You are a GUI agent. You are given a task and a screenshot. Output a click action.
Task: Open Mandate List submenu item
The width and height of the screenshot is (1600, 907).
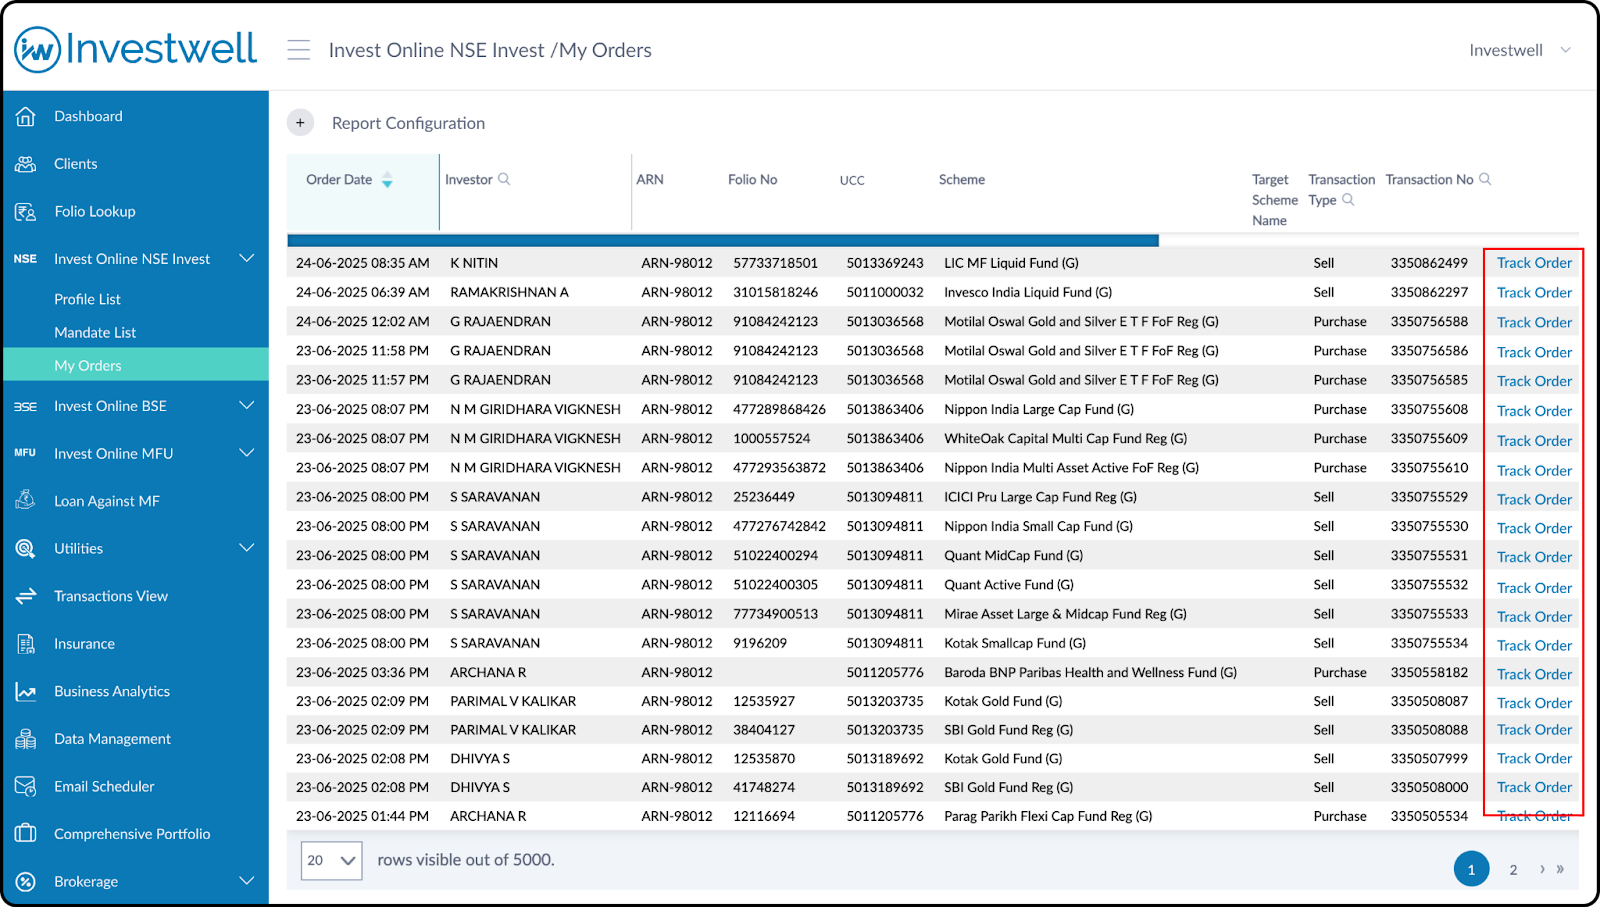(95, 332)
